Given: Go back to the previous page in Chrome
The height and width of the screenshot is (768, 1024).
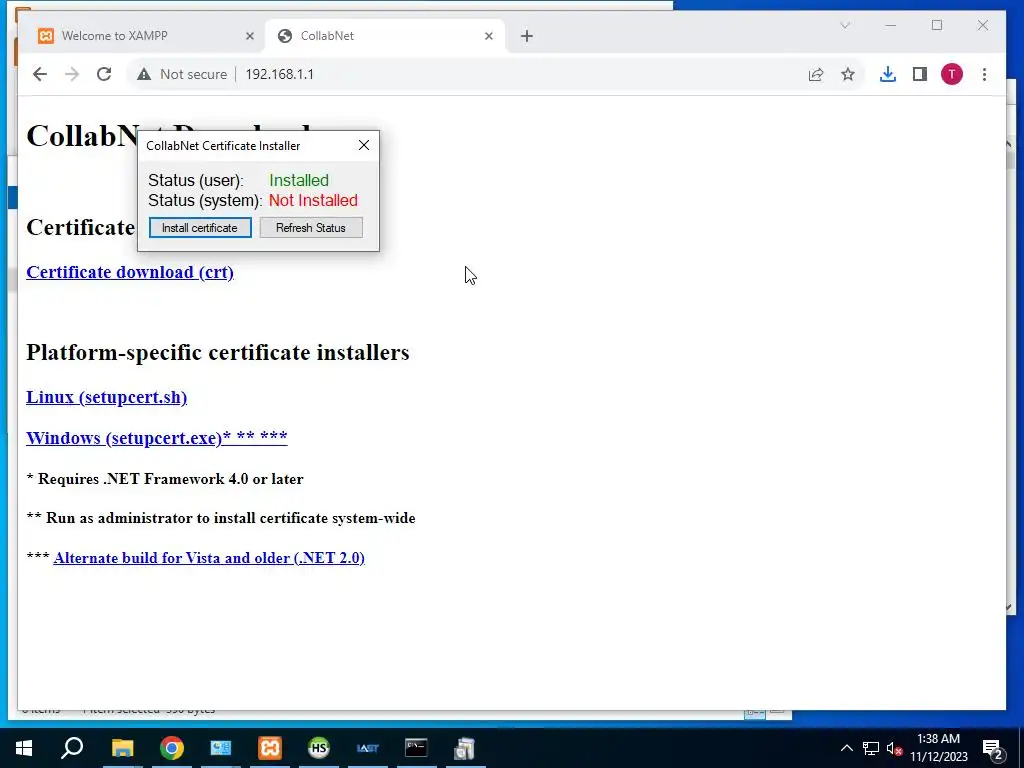Looking at the screenshot, I should coord(40,74).
